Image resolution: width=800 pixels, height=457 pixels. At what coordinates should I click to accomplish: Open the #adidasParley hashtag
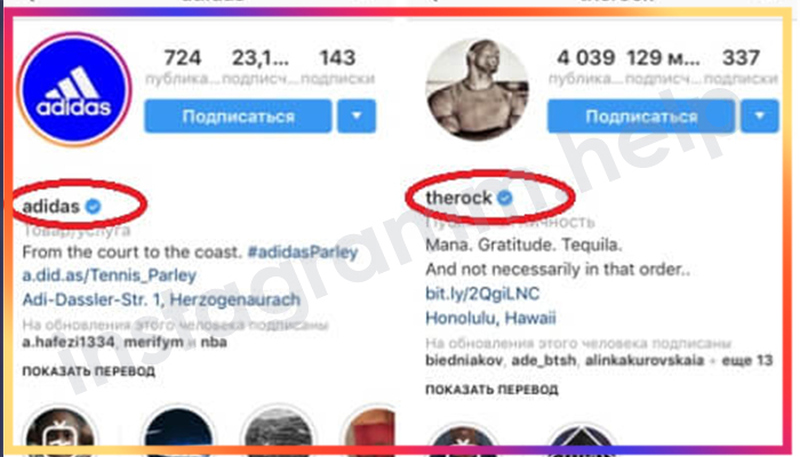(303, 252)
